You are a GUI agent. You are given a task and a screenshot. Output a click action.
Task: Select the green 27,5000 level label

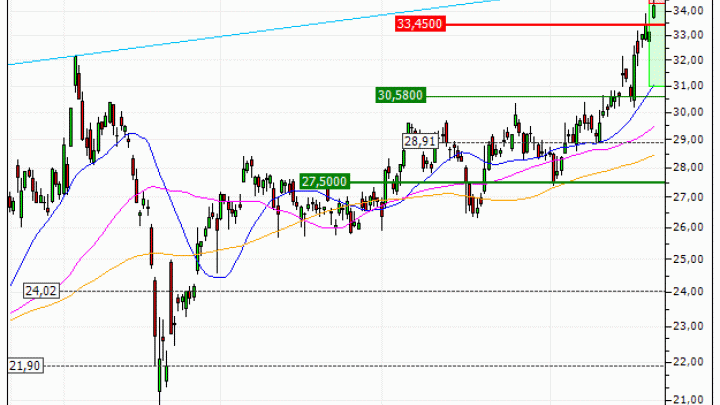pos(326,181)
